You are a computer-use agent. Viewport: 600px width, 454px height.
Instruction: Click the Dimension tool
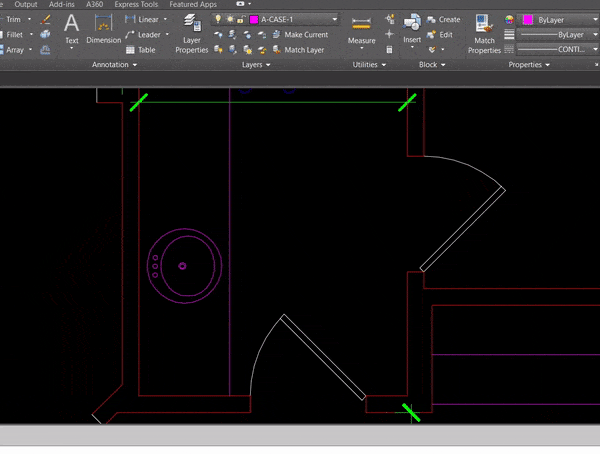click(103, 30)
